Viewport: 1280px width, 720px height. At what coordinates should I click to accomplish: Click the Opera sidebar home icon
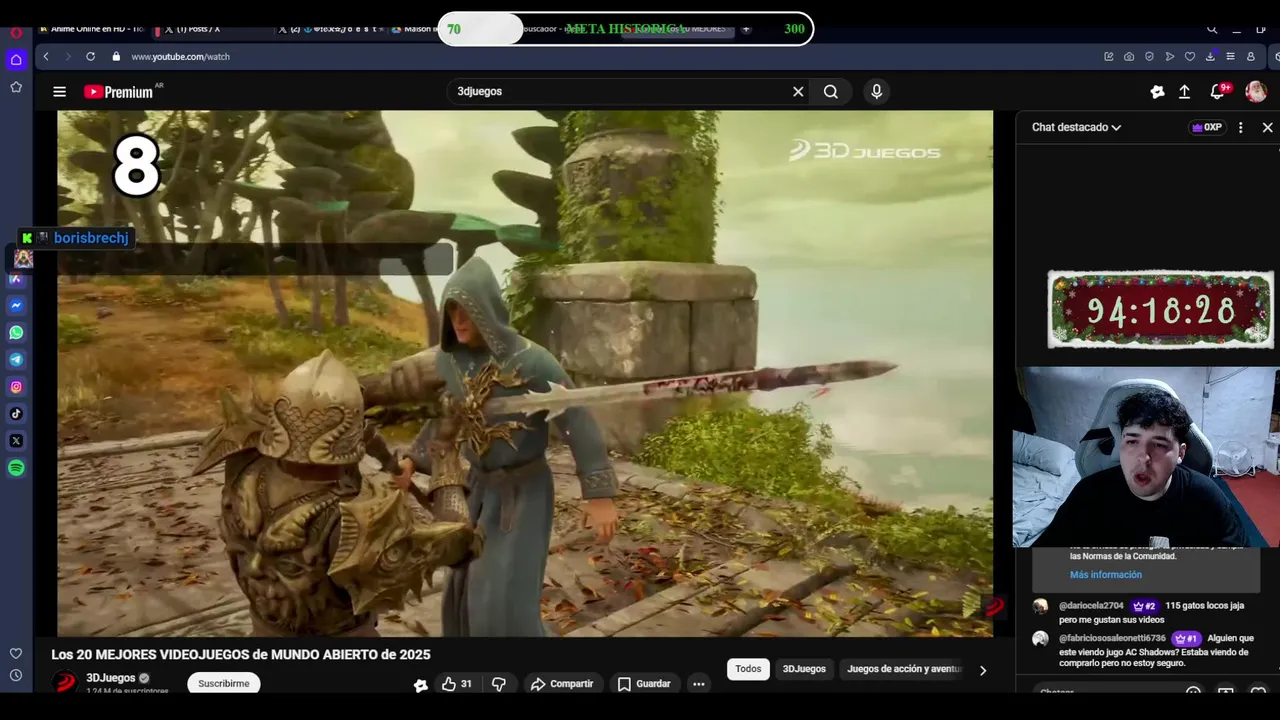pos(16,60)
